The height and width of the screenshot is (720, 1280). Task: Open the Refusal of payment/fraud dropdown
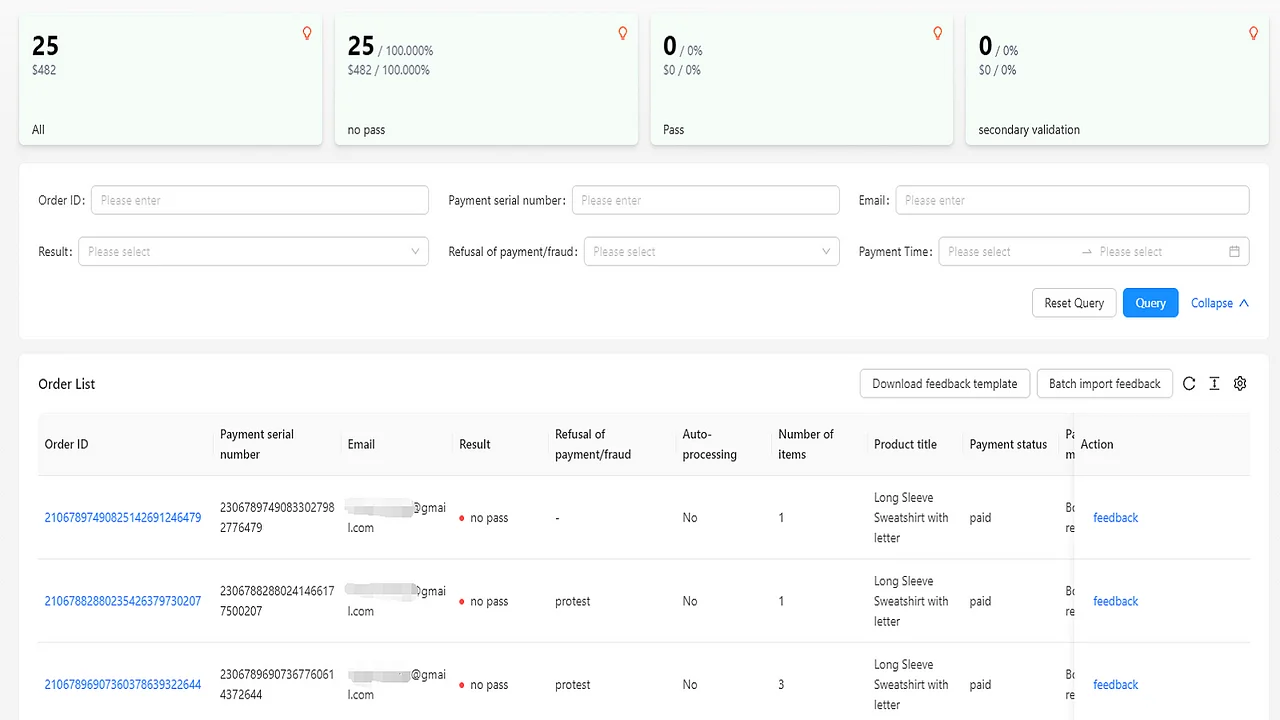pyautogui.click(x=711, y=252)
